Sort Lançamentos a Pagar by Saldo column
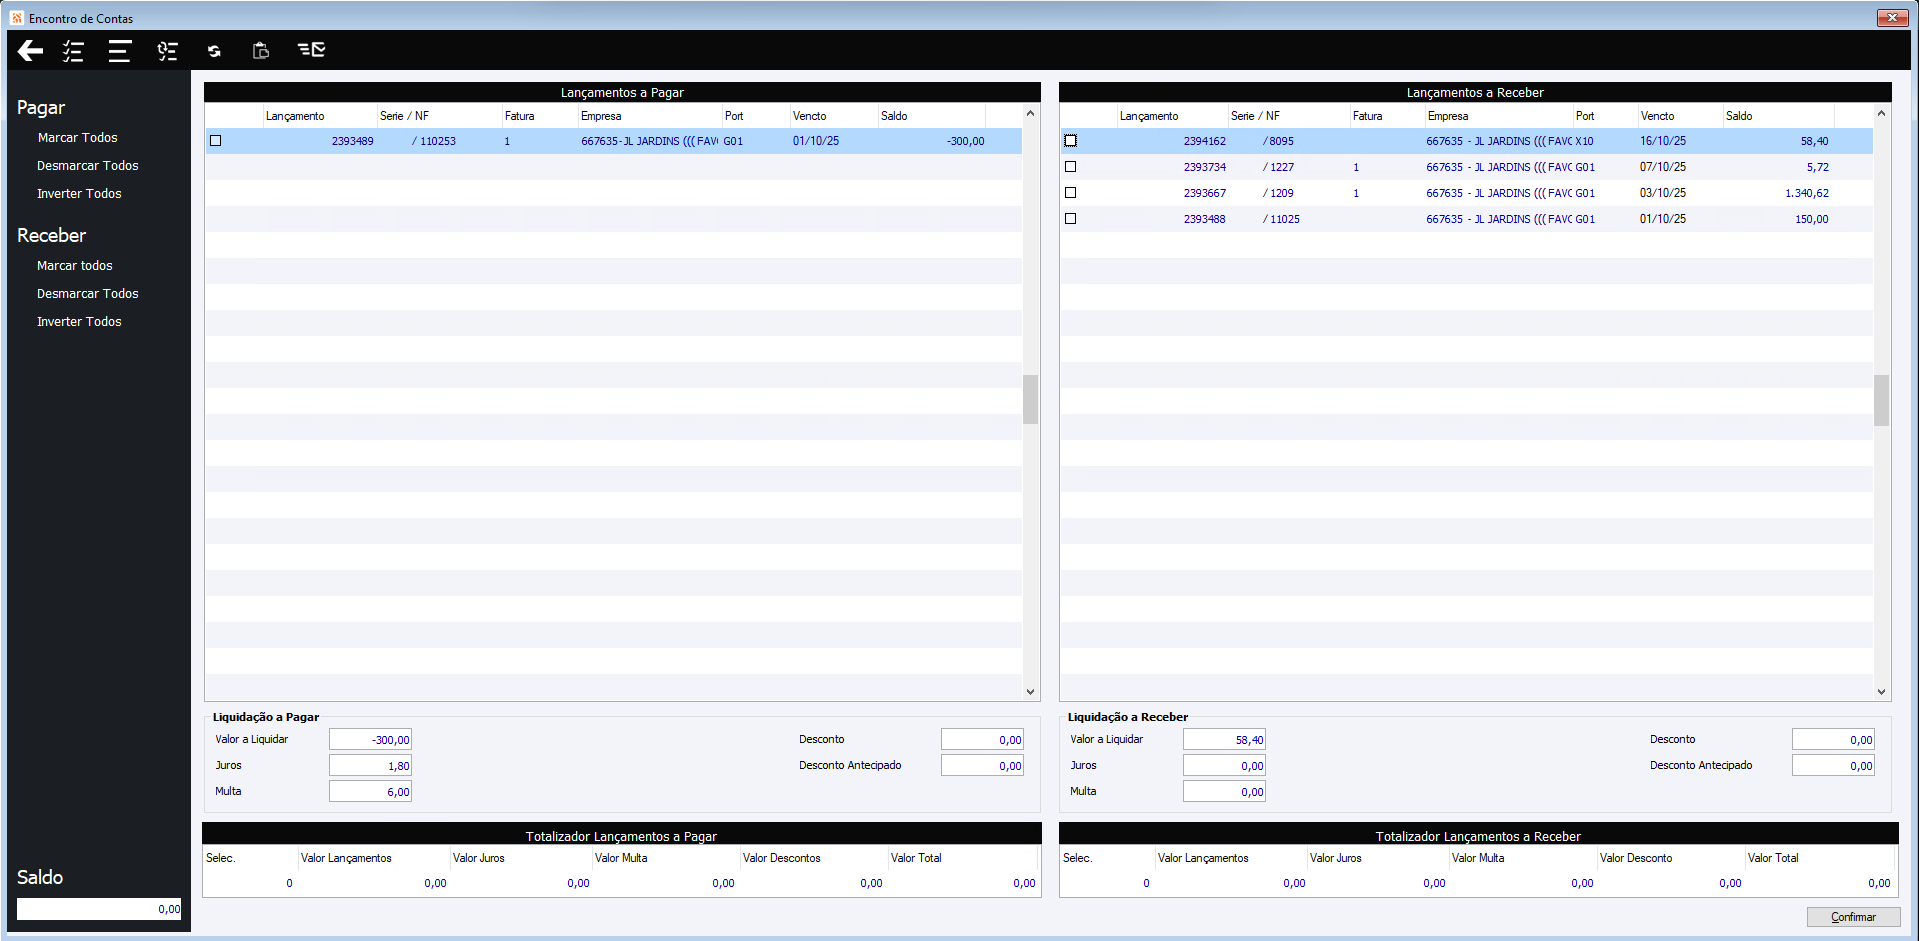This screenshot has width=1919, height=941. click(x=932, y=116)
